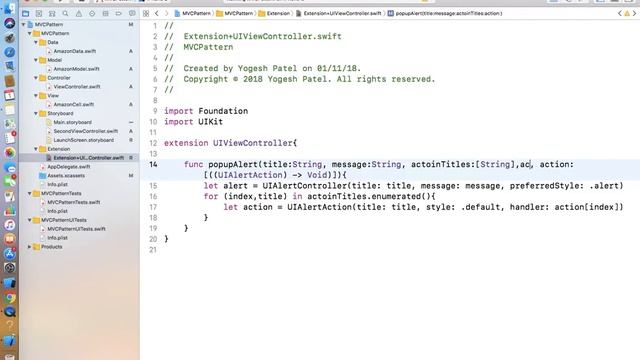Open LaunchScreen.storyboard
Viewport: 640px width, 360px height.
pyautogui.click(x=84, y=140)
